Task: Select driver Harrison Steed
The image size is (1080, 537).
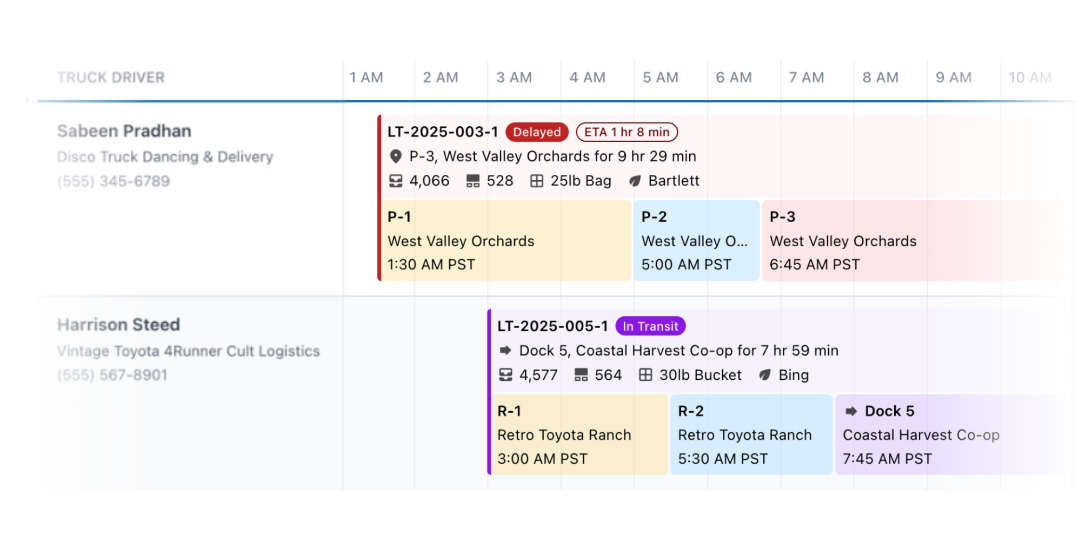Action: tap(118, 325)
